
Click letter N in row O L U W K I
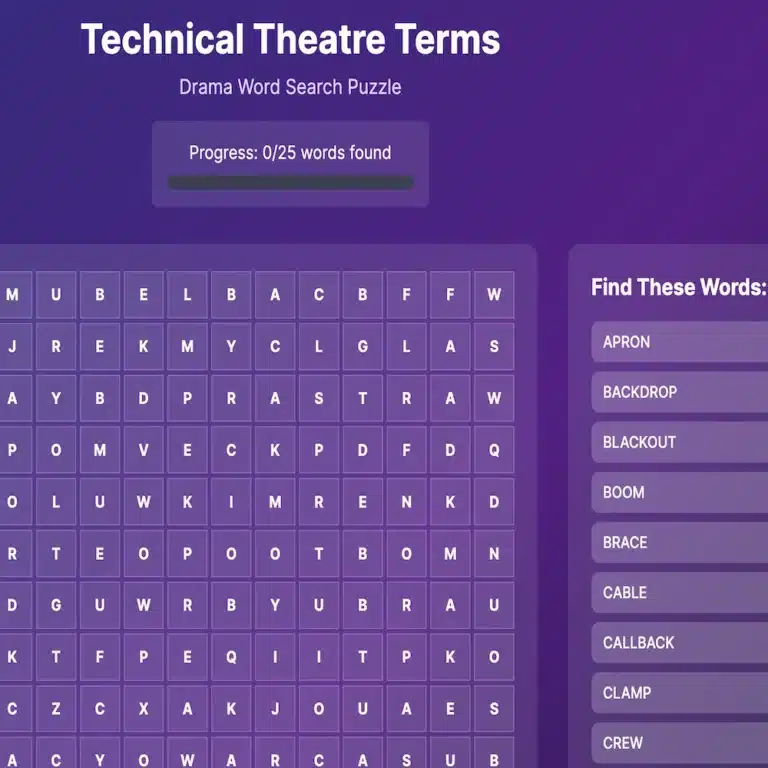point(406,502)
